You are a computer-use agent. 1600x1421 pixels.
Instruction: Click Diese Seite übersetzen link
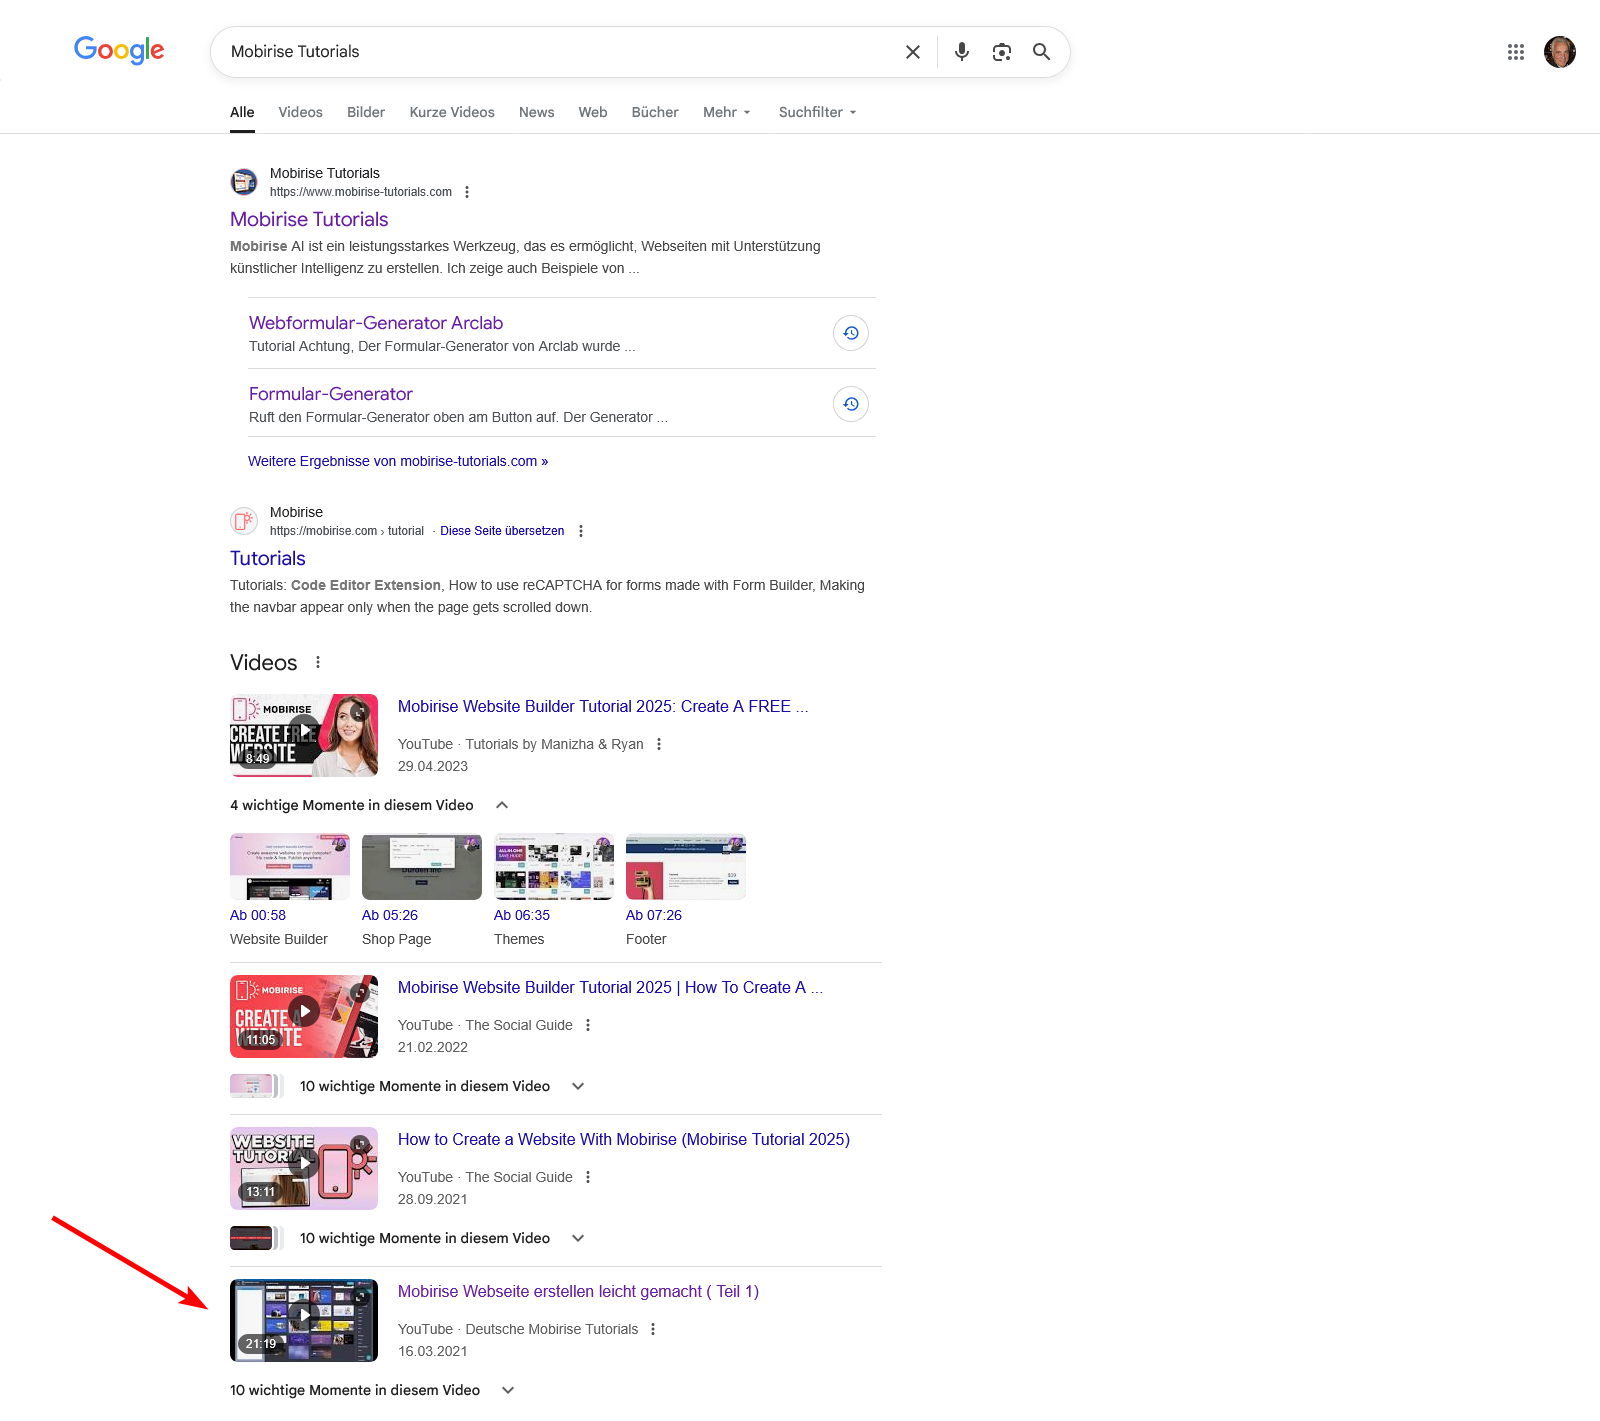tap(502, 531)
